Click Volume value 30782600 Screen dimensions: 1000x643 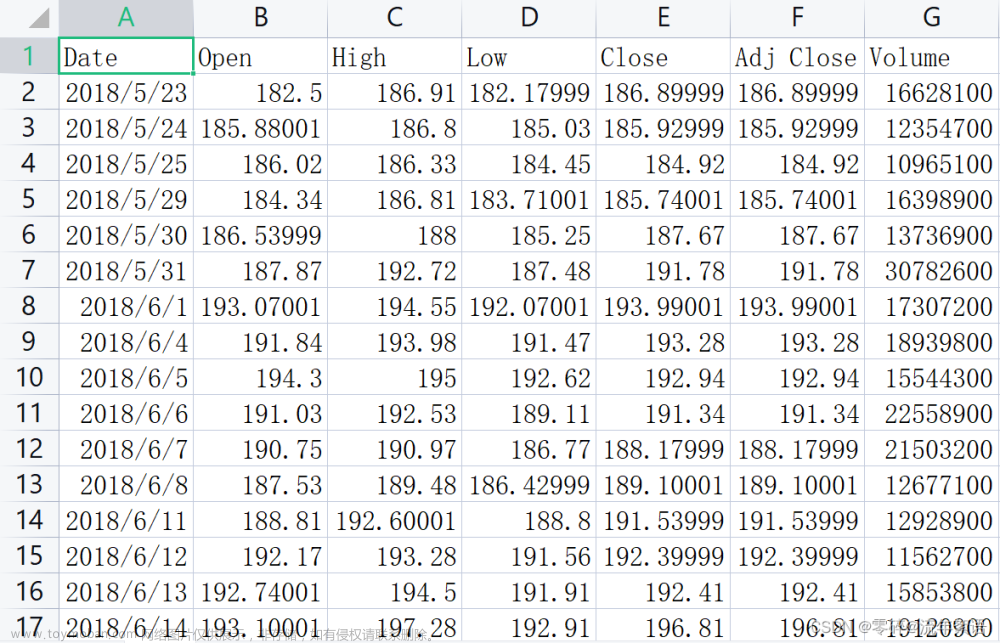coord(932,270)
